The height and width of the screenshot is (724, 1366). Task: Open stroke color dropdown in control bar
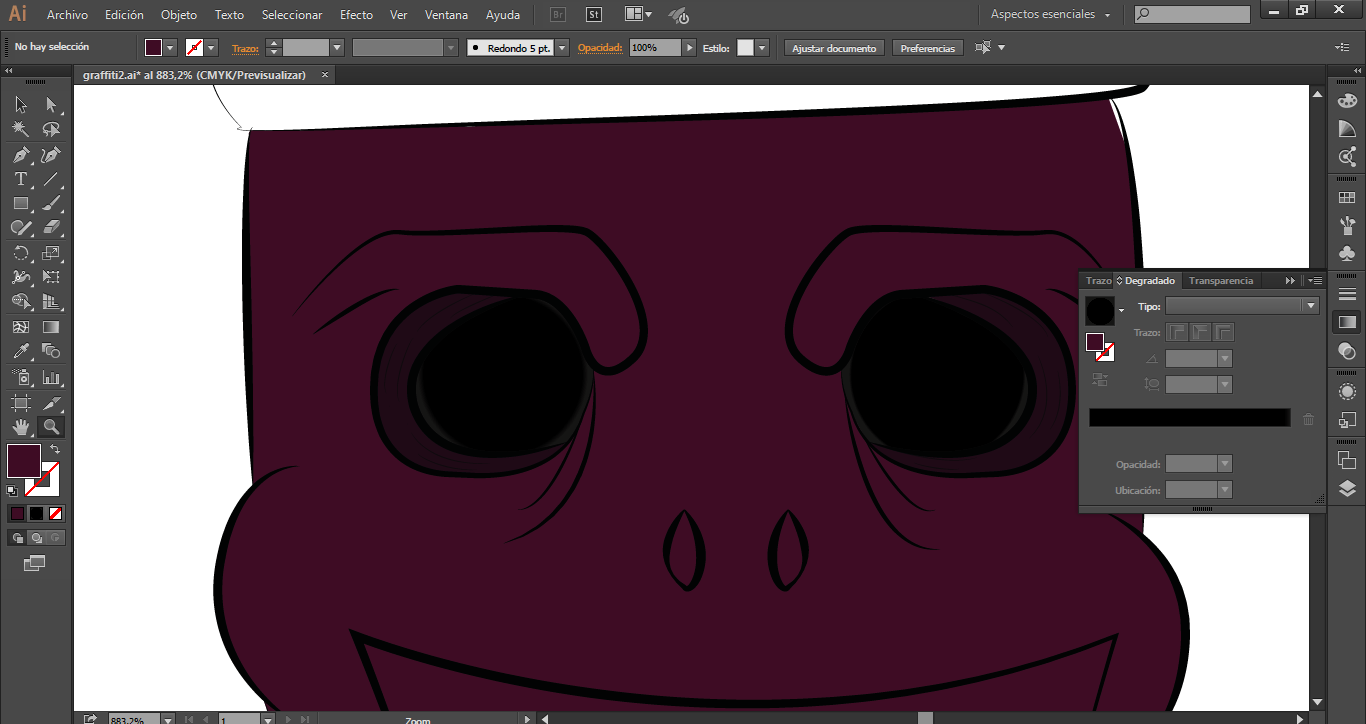click(x=211, y=48)
